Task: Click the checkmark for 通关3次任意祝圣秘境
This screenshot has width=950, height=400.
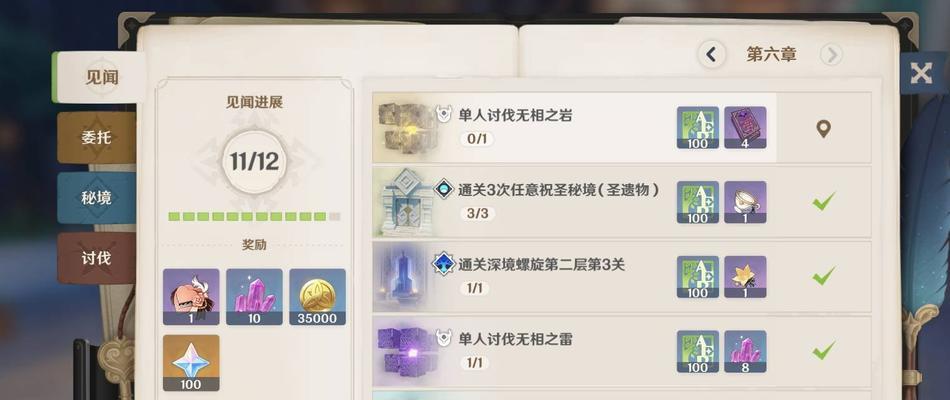Action: pyautogui.click(x=823, y=201)
